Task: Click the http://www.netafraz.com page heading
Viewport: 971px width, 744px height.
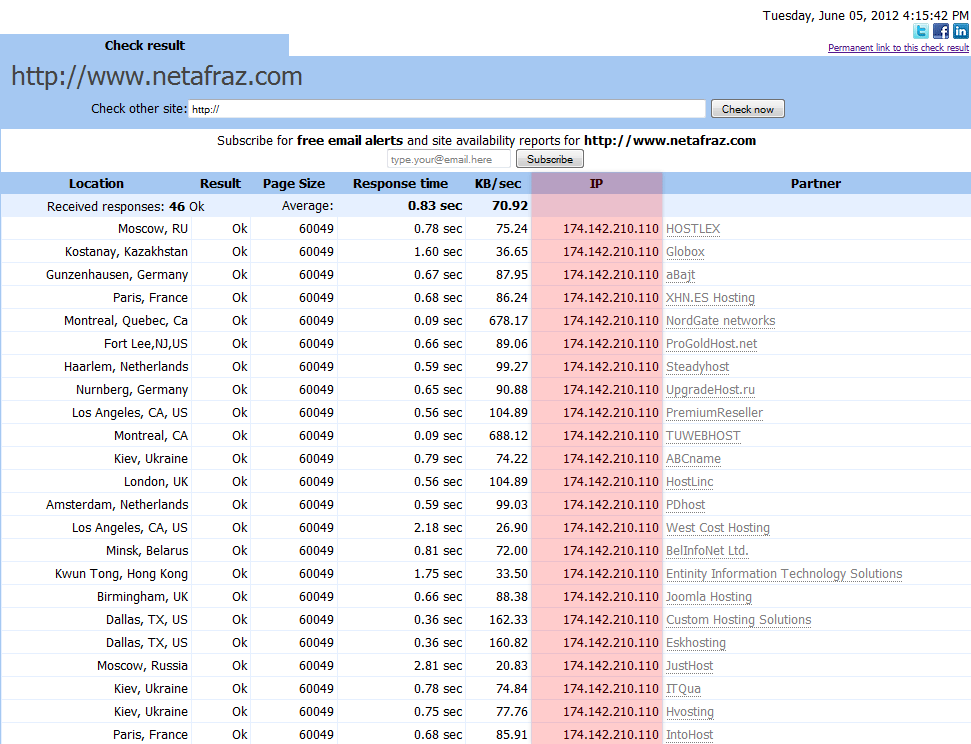Action: tap(157, 76)
